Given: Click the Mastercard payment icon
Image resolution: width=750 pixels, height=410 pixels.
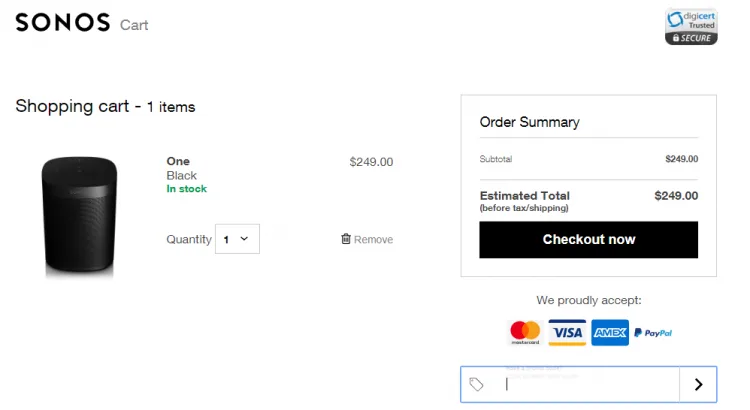Looking at the screenshot, I should [x=525, y=332].
